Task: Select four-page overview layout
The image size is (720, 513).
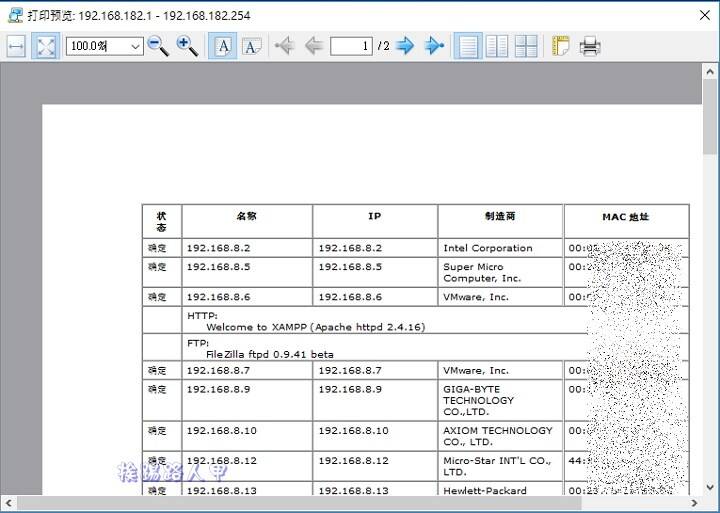Action: click(x=526, y=46)
